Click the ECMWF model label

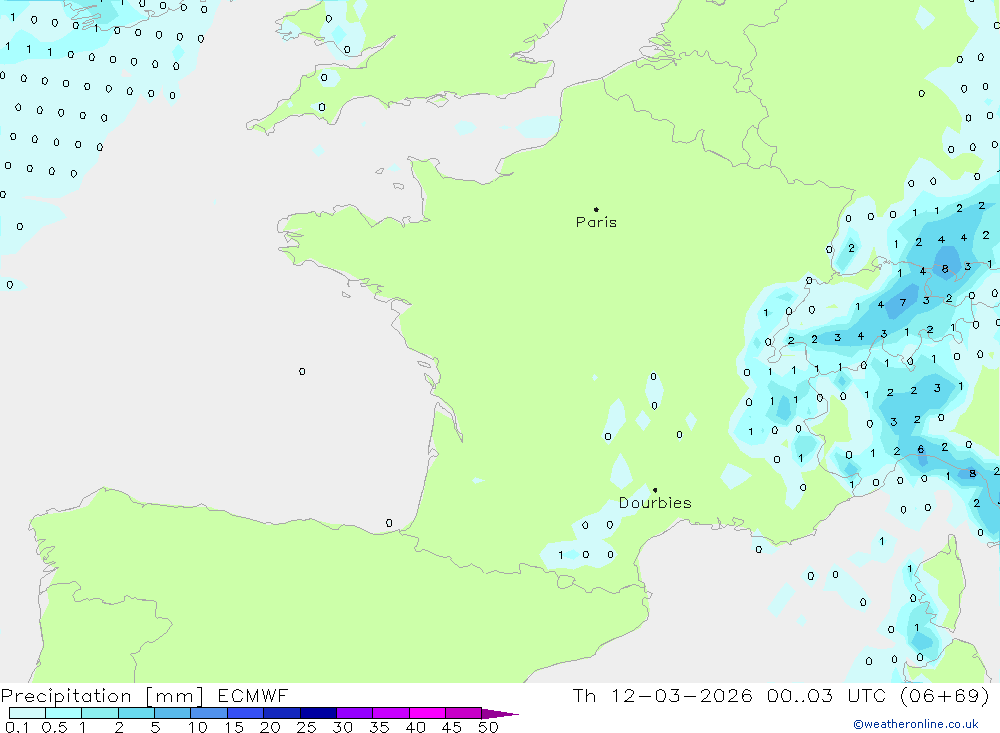click(x=252, y=696)
